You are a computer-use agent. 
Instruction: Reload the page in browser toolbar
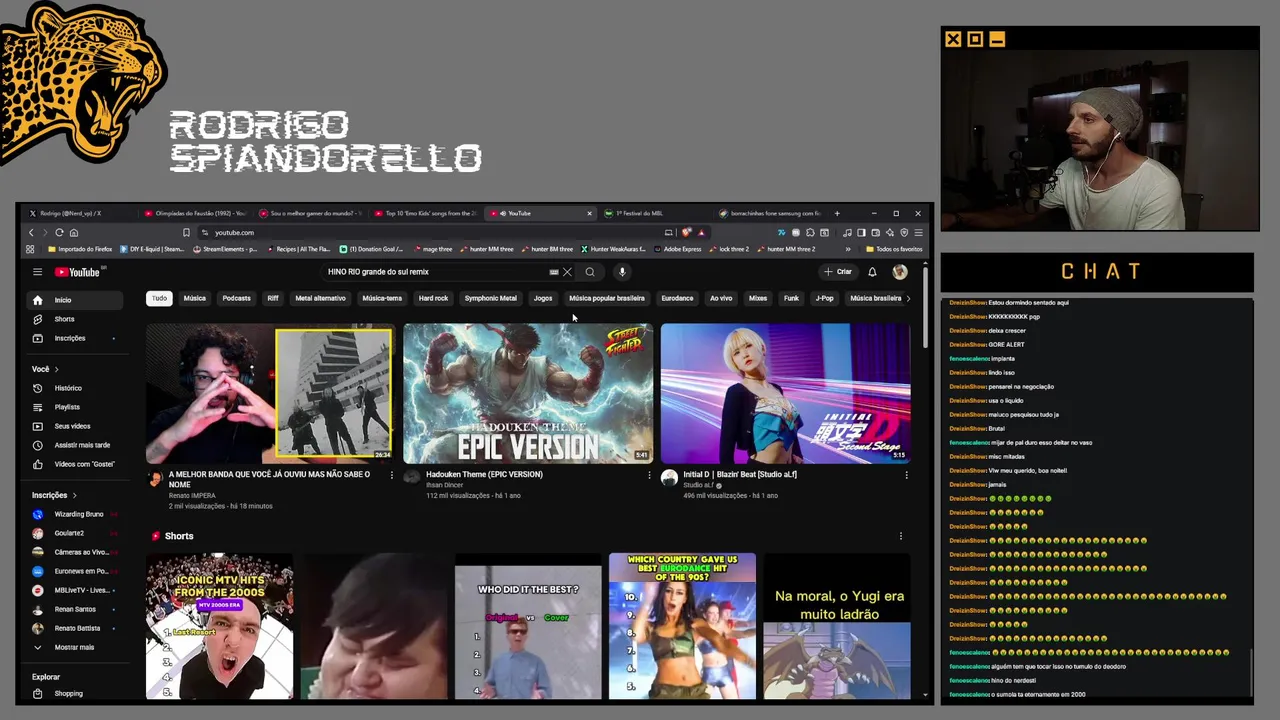[x=59, y=232]
